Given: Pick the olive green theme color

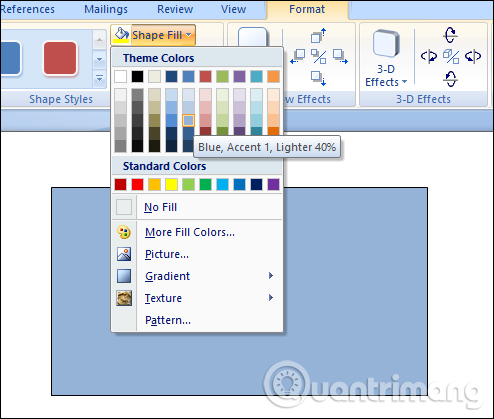Looking at the screenshot, I should pyautogui.click(x=222, y=76).
